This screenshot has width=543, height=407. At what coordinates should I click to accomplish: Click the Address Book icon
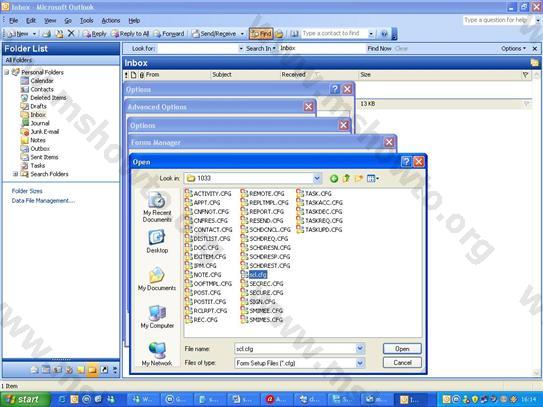tap(294, 34)
